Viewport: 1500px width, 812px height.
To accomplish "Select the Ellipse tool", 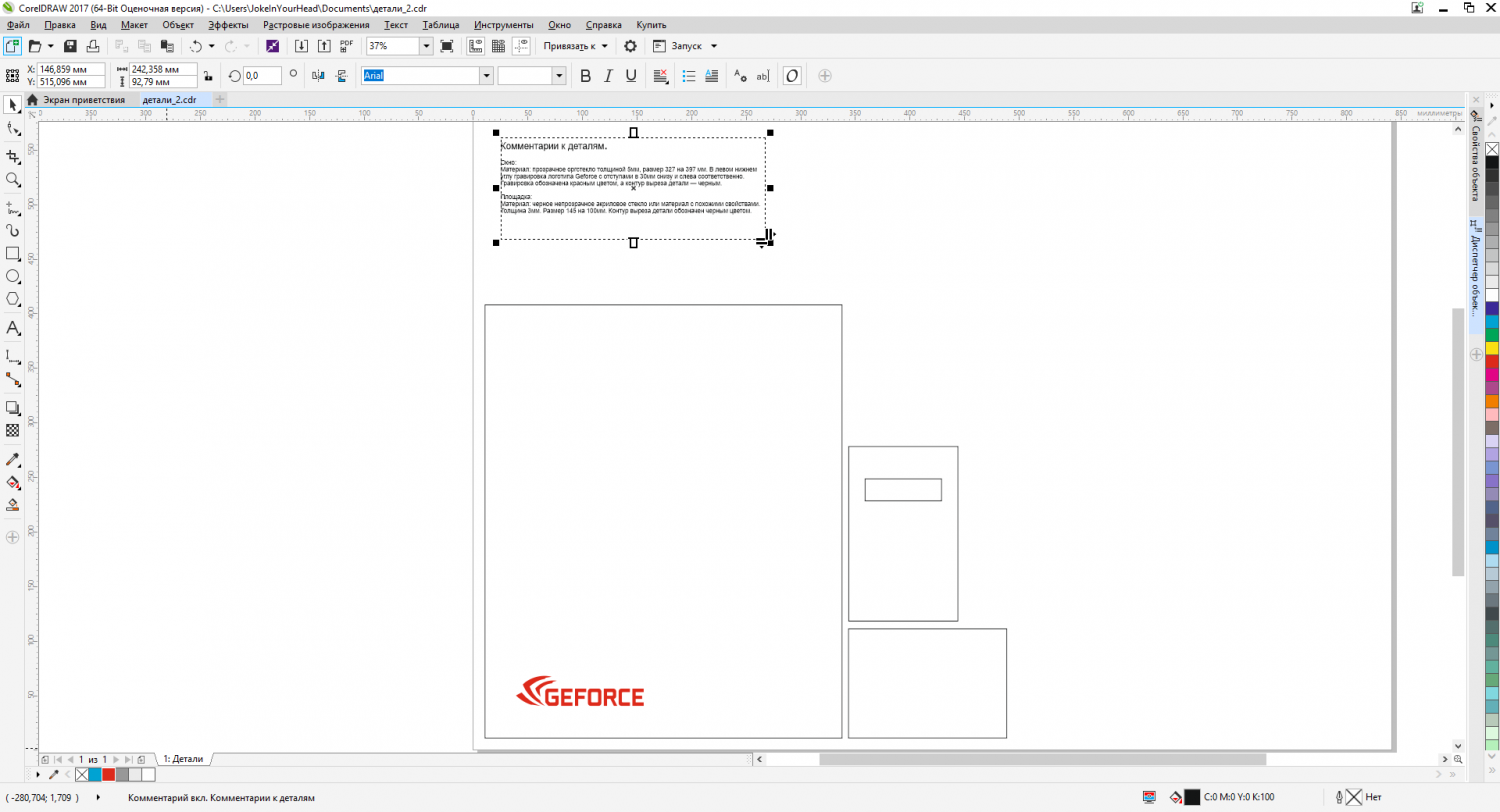I will click(13, 276).
